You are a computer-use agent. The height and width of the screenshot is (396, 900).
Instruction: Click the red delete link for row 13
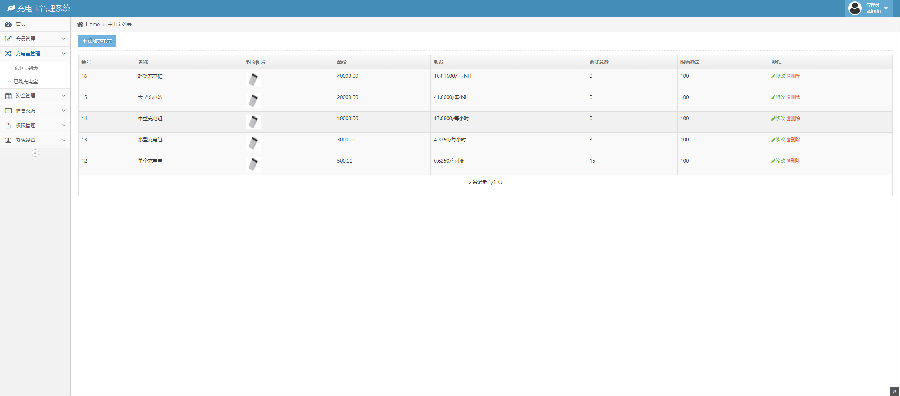793,139
